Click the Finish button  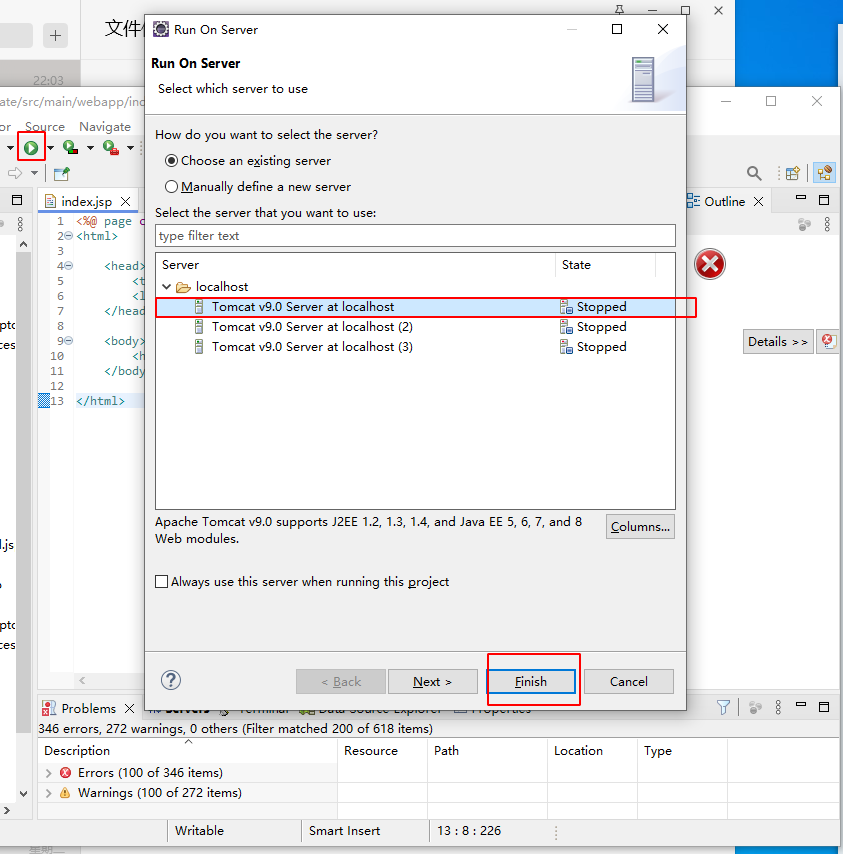pos(531,681)
